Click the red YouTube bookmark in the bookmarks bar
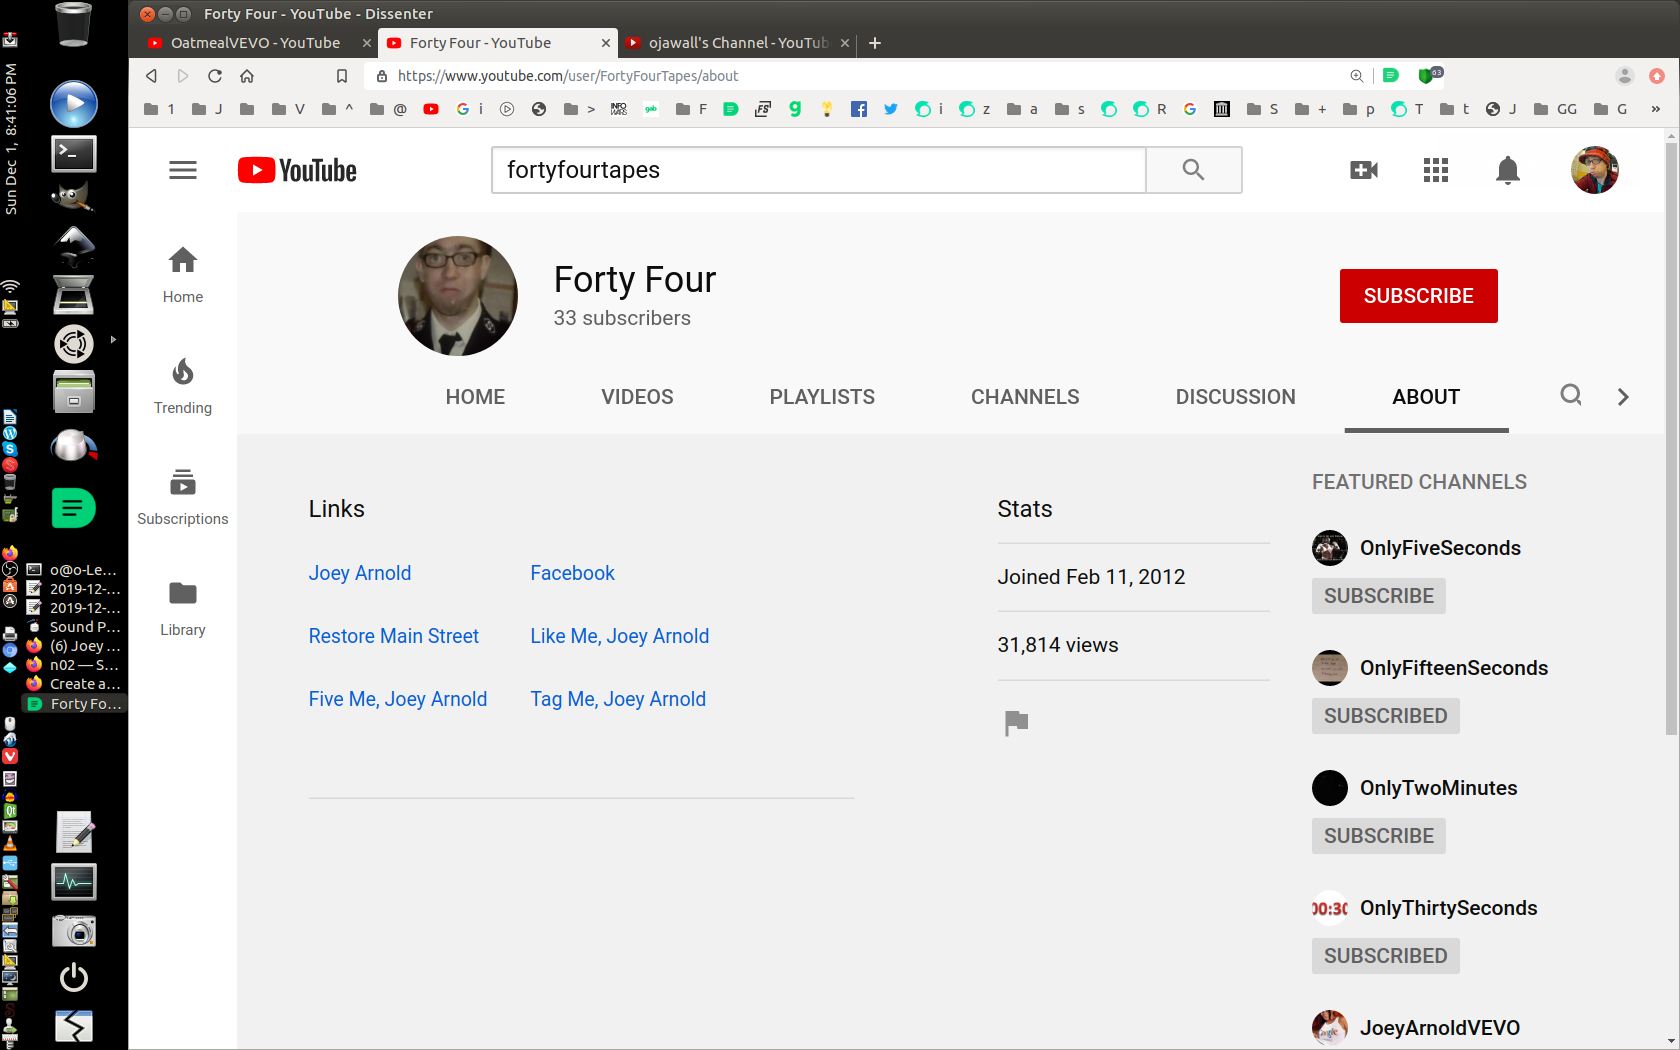 point(431,109)
